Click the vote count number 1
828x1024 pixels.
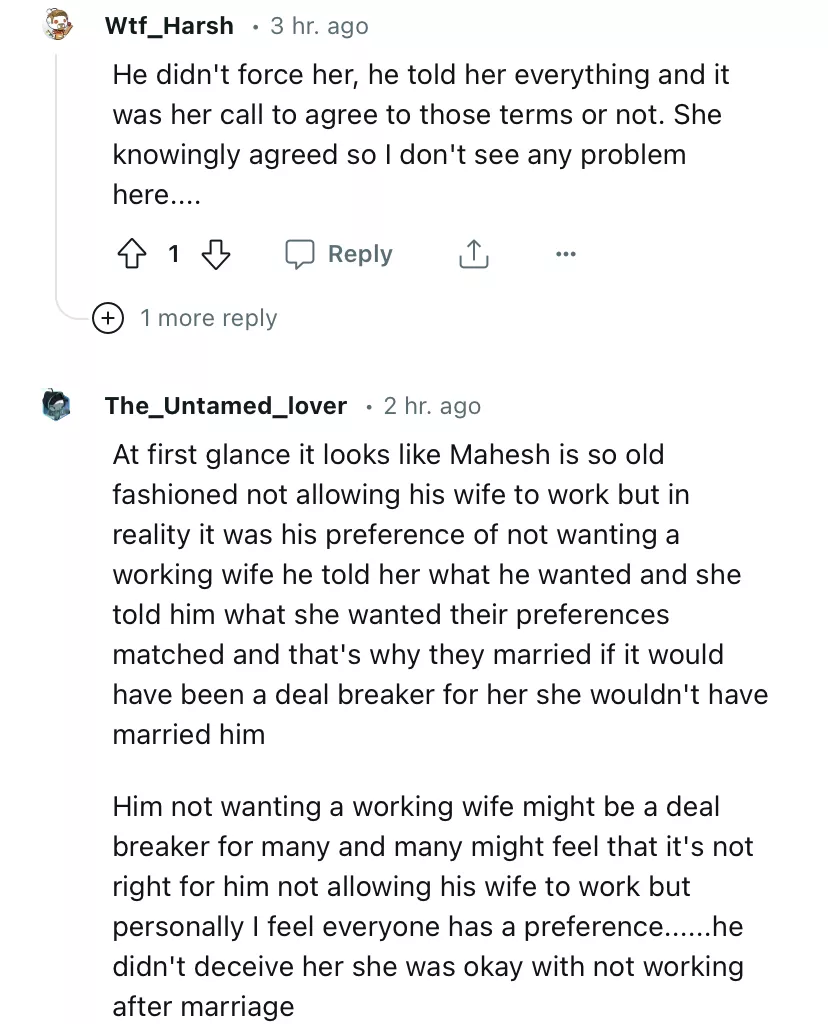(173, 255)
